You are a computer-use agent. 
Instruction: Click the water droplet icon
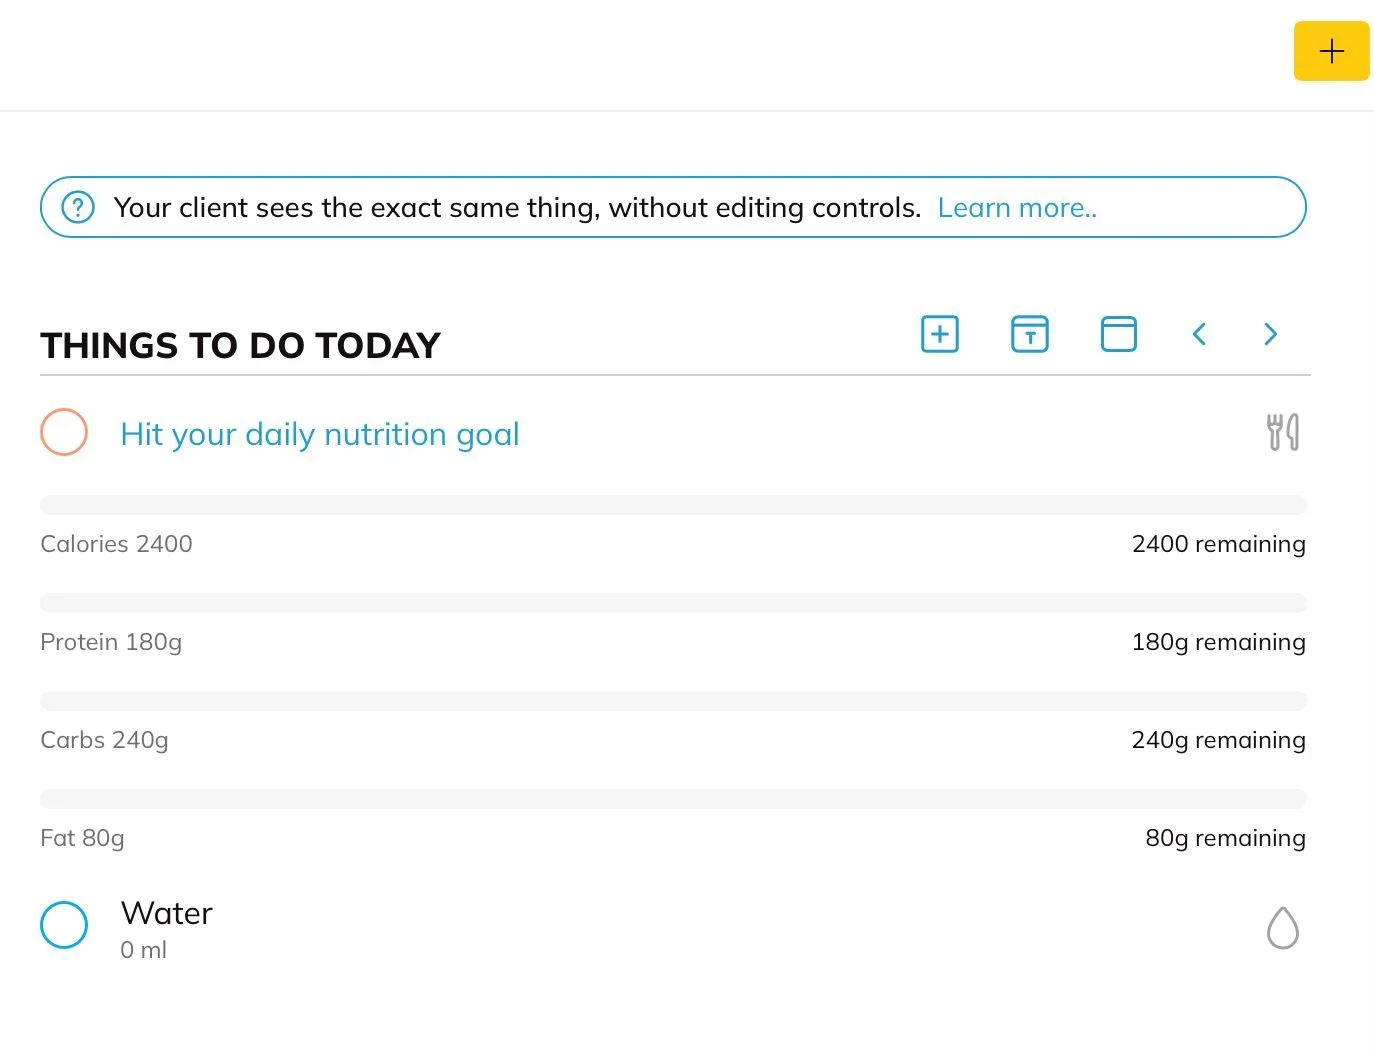pos(1283,928)
